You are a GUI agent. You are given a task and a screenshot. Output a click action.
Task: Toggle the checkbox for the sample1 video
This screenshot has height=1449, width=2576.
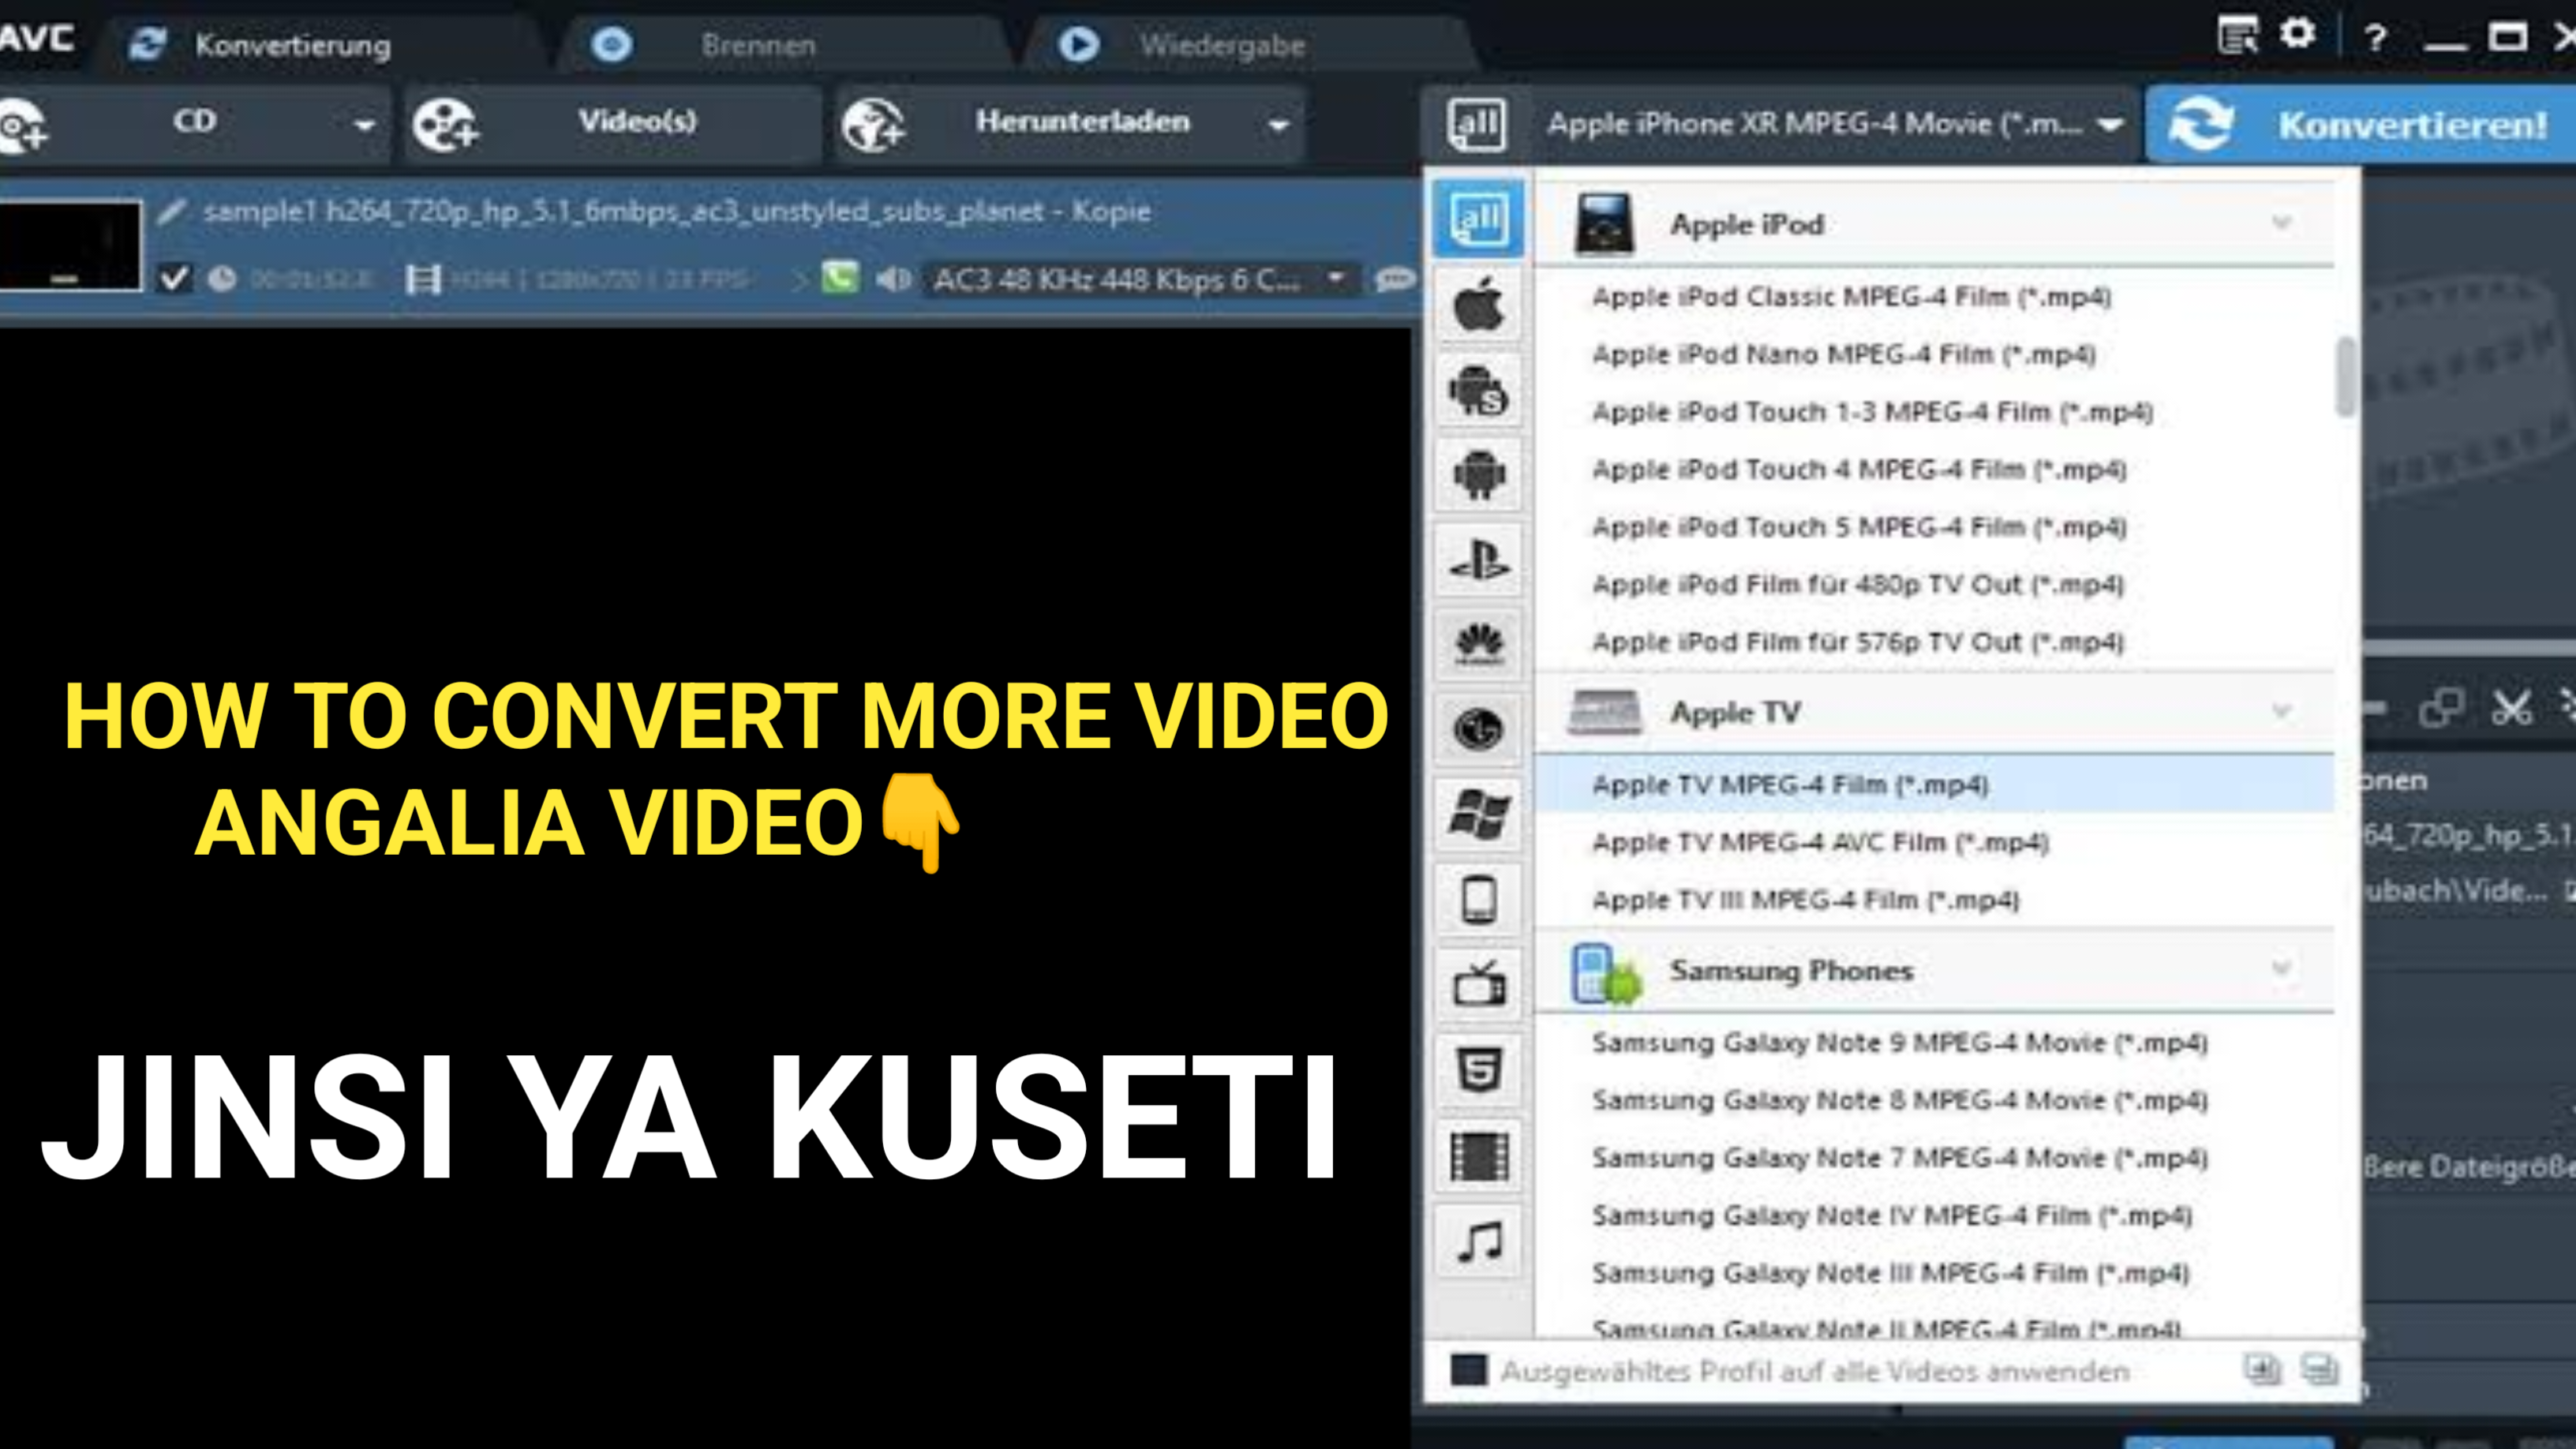pyautogui.click(x=174, y=278)
